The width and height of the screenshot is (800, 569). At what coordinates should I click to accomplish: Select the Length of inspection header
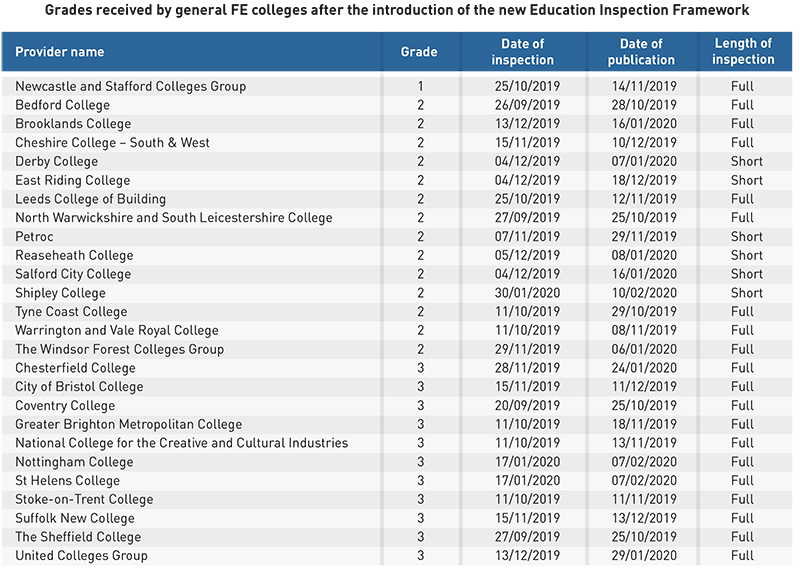pos(743,52)
